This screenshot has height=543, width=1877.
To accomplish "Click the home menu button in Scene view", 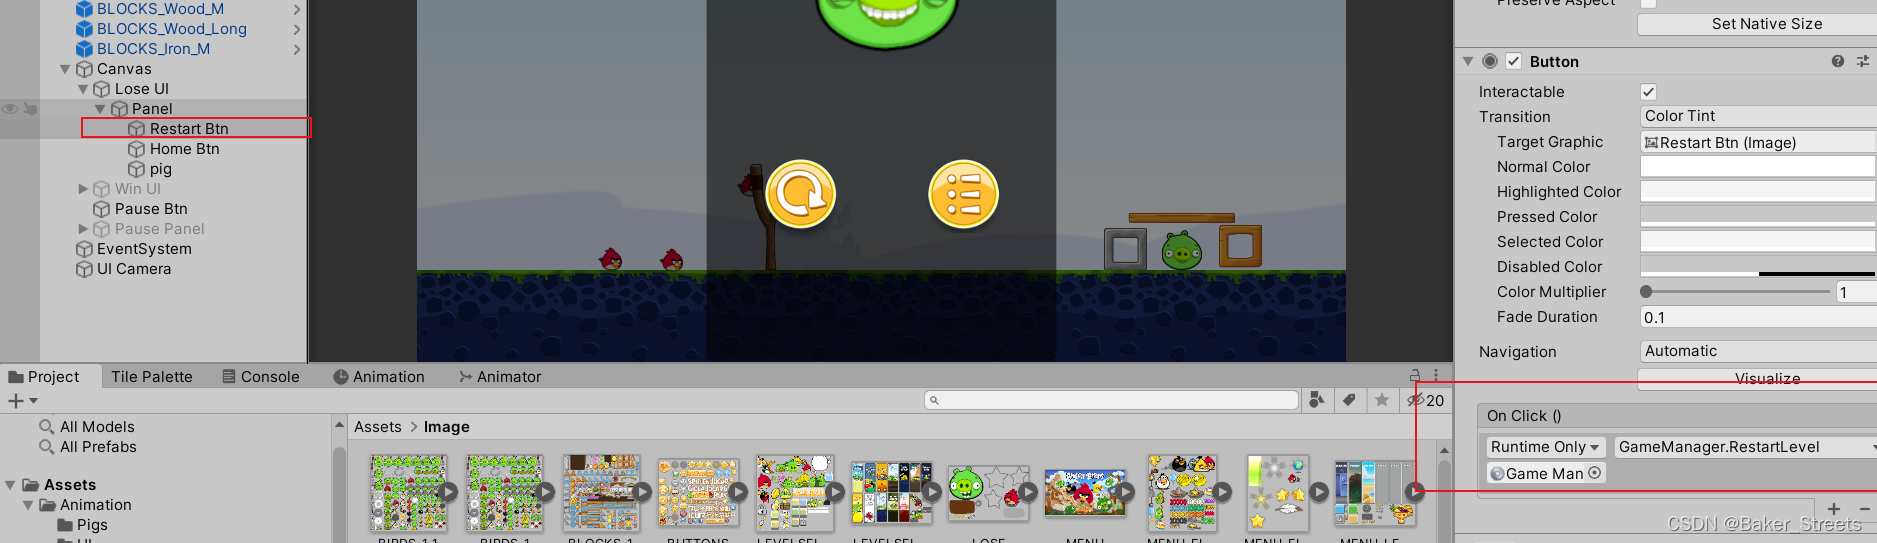I will pos(964,194).
